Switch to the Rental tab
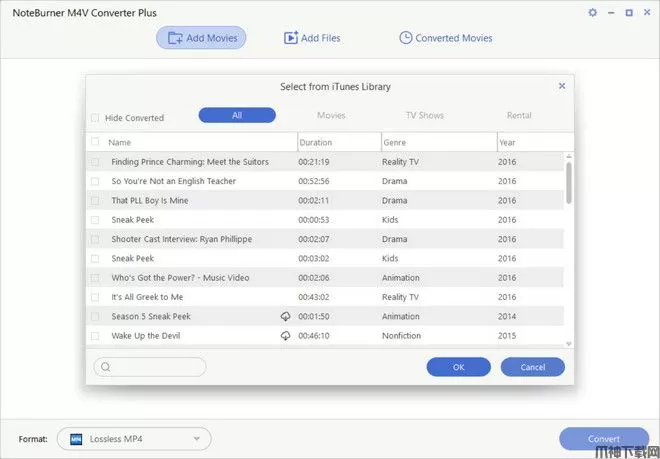This screenshot has width=660, height=459. 519,116
